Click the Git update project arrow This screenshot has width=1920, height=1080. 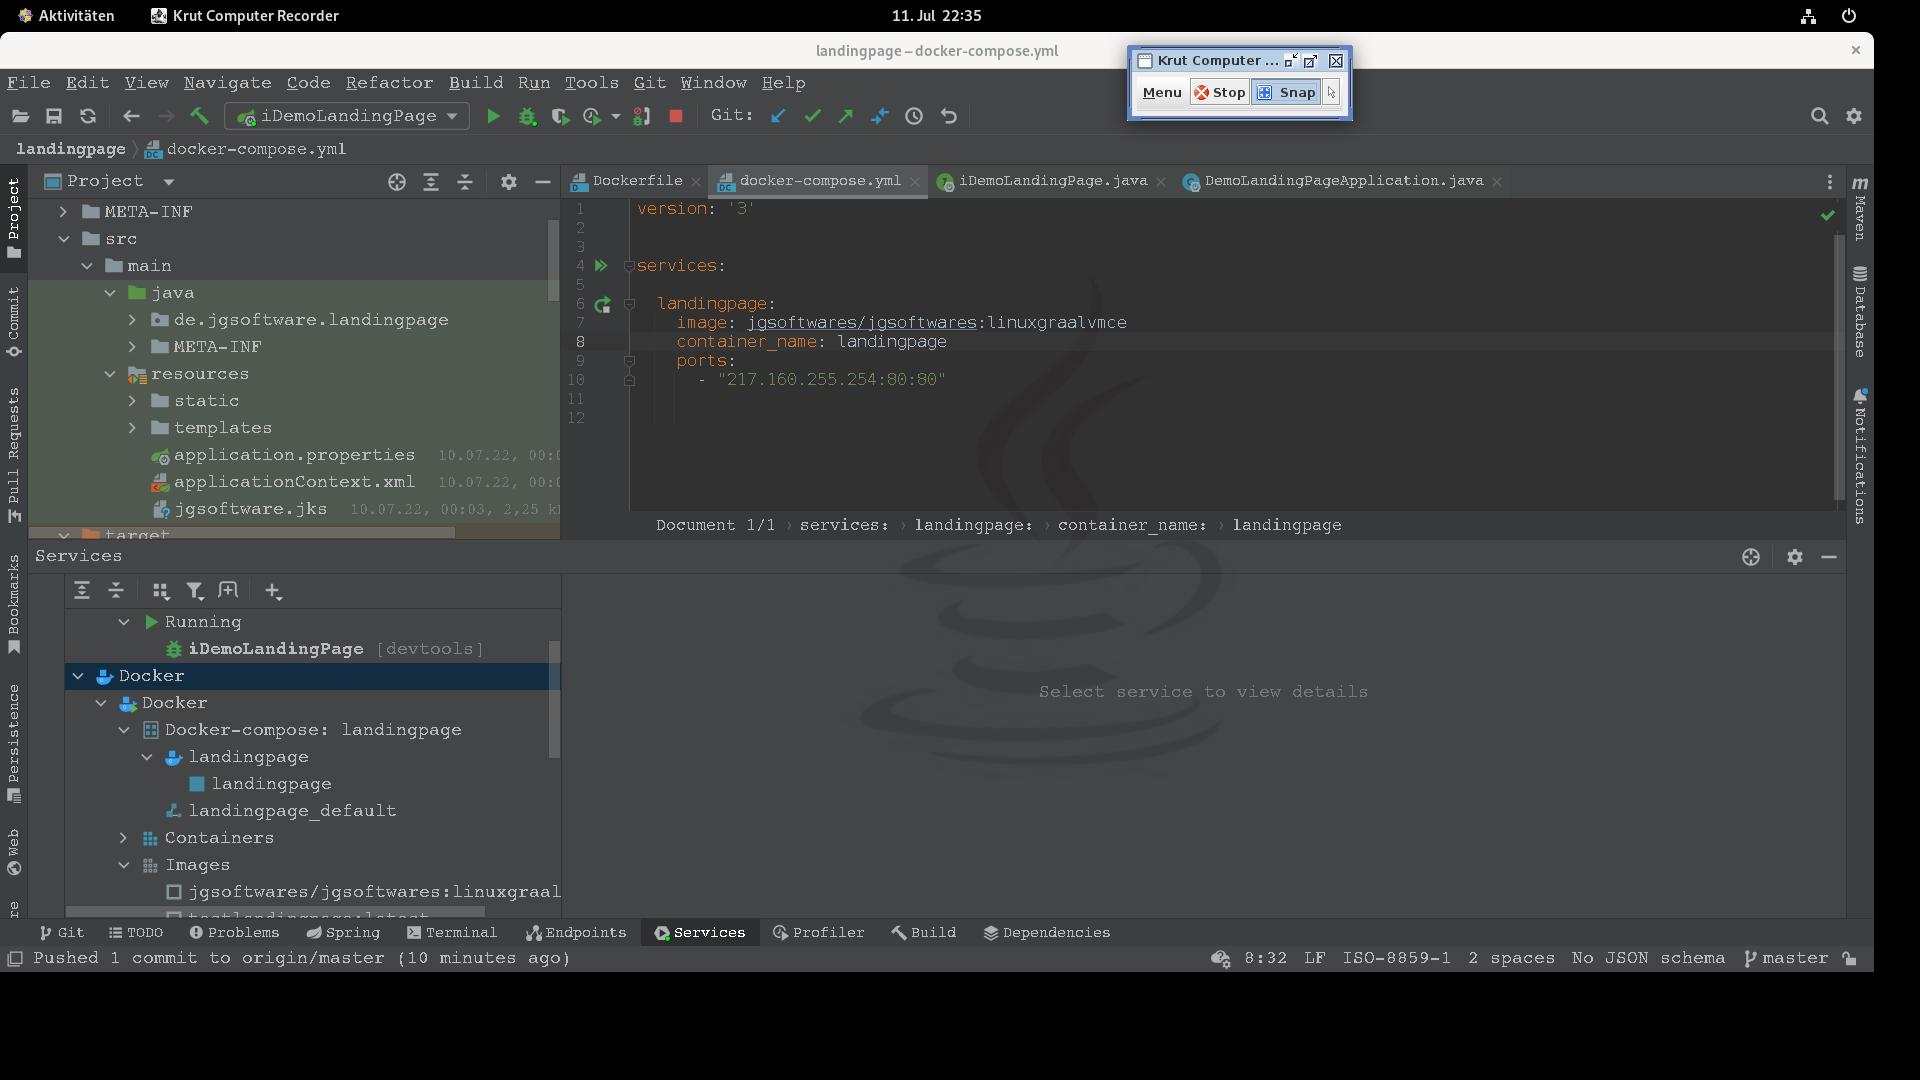pyautogui.click(x=778, y=116)
